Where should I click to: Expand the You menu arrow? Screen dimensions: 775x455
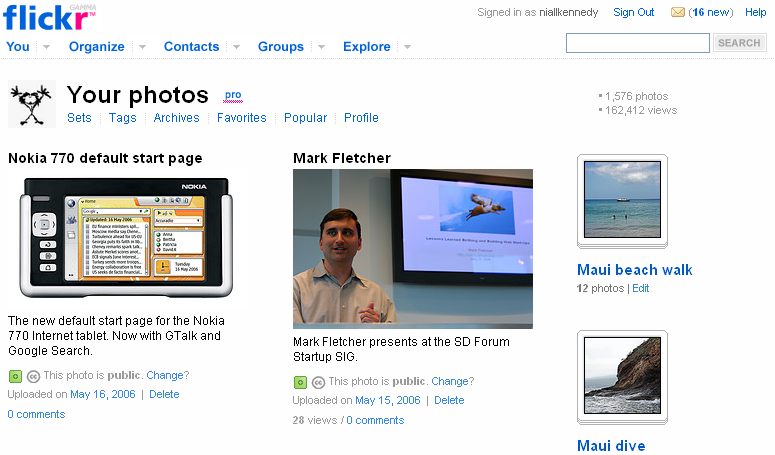click(x=46, y=47)
